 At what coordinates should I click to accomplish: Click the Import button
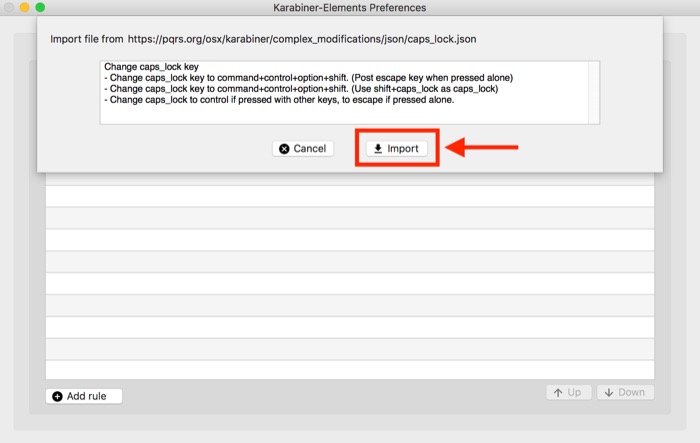[x=396, y=148]
